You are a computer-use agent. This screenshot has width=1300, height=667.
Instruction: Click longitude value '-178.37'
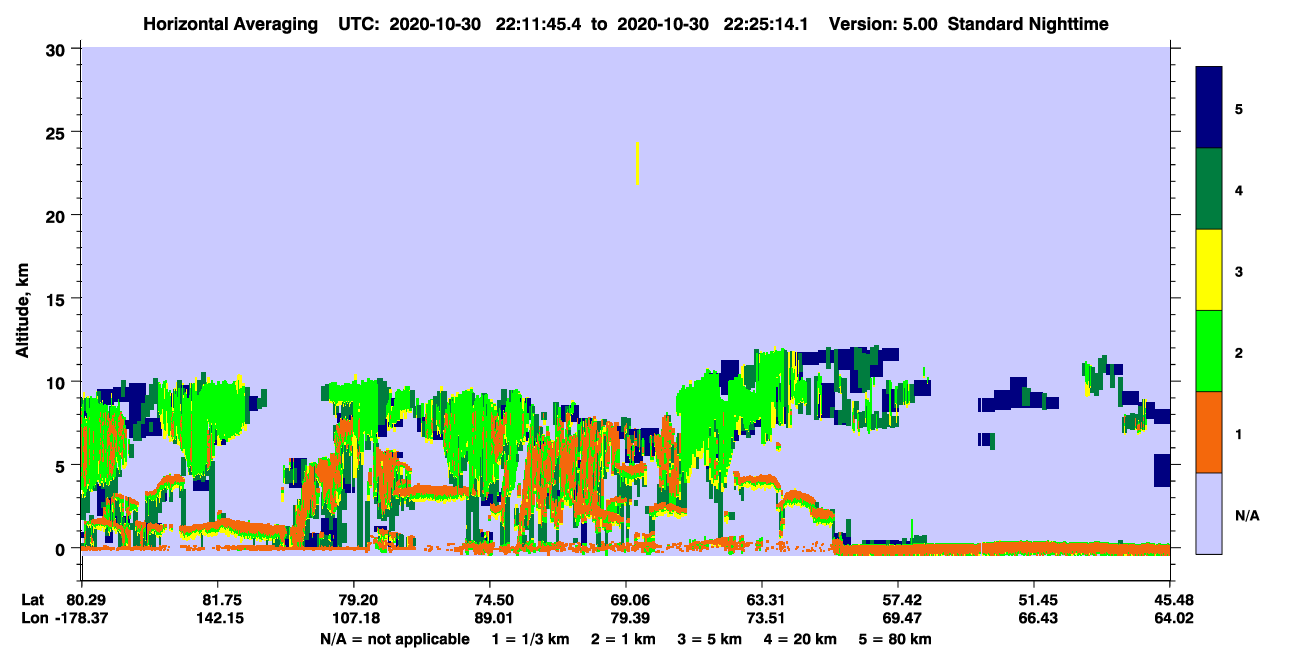pyautogui.click(x=81, y=619)
